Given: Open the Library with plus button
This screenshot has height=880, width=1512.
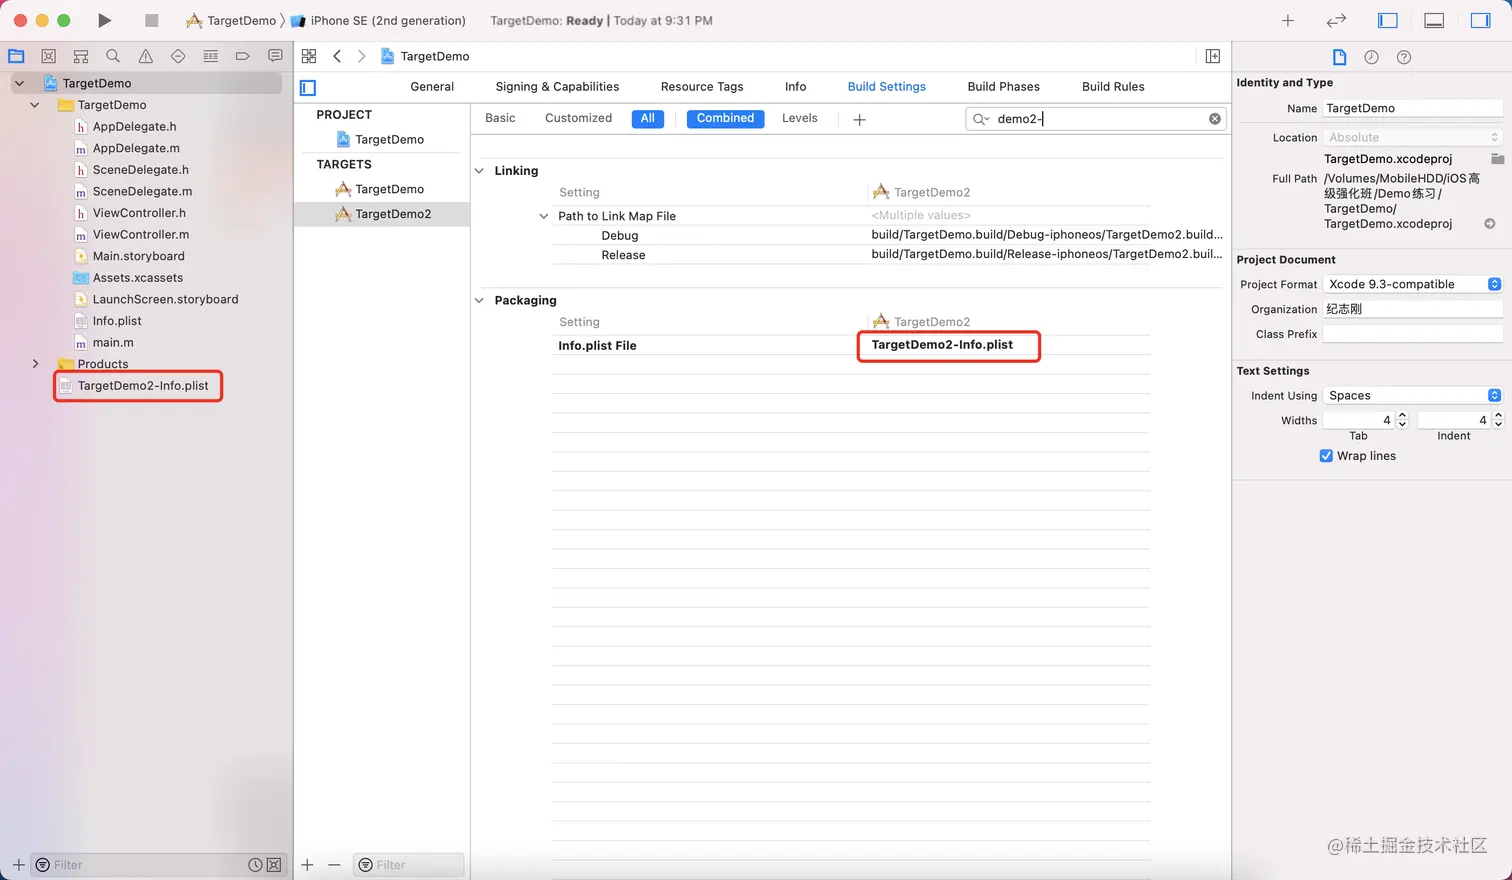Looking at the screenshot, I should pyautogui.click(x=1288, y=20).
